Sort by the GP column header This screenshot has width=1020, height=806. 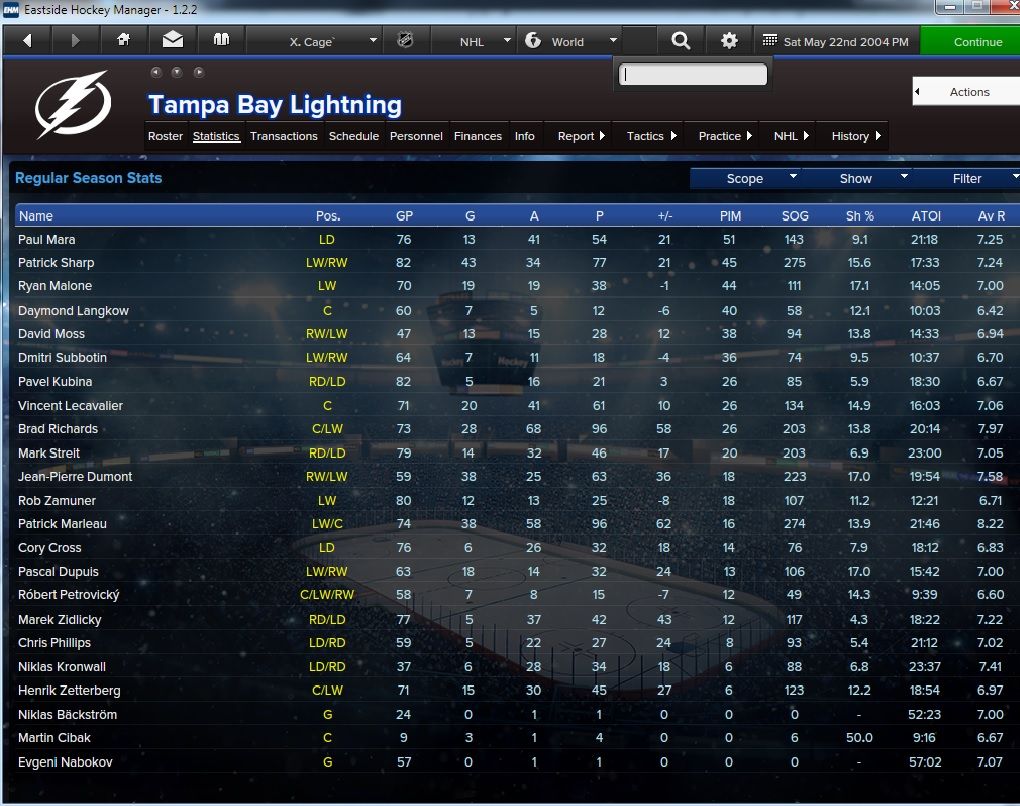coord(404,216)
